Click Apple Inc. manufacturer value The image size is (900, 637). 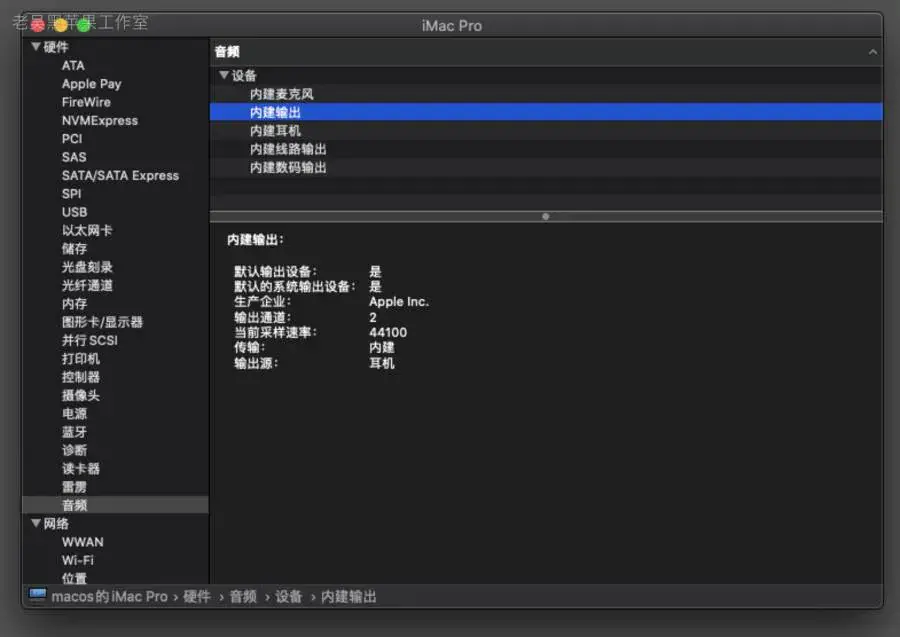point(399,301)
